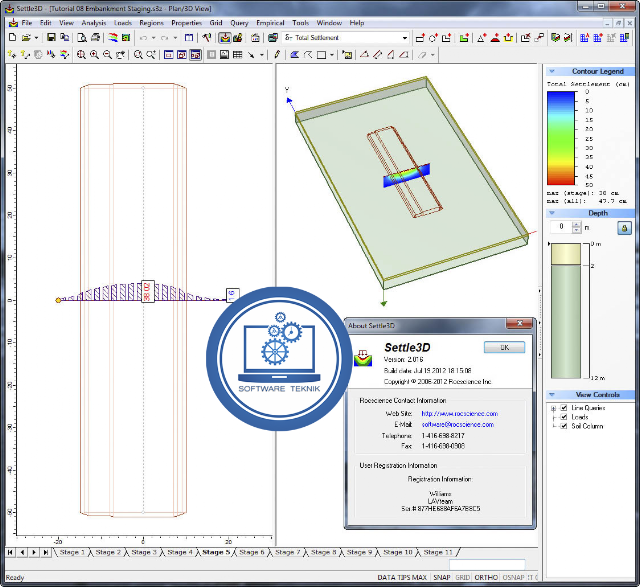Click the grid table icon in the toolbar
This screenshot has height=587, width=640.
pyautogui.click(x=238, y=54)
